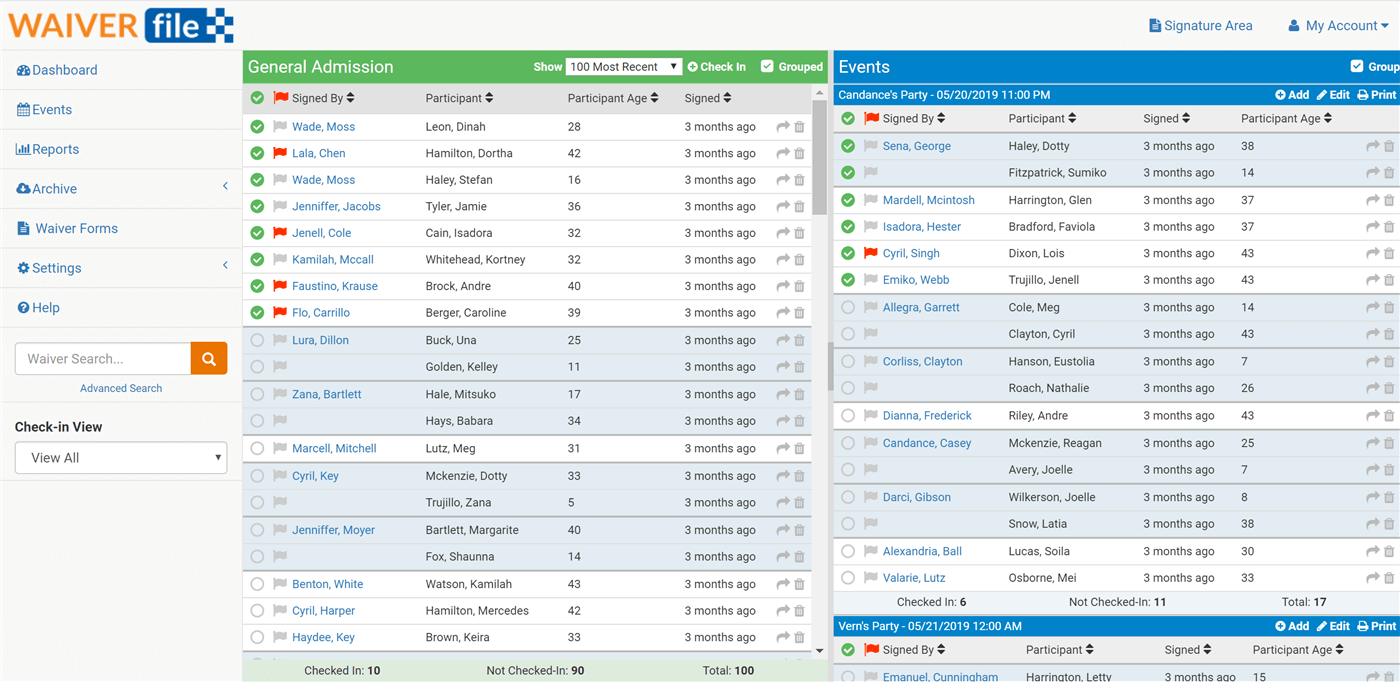Expand the My Account dropdown menu

point(1338,25)
